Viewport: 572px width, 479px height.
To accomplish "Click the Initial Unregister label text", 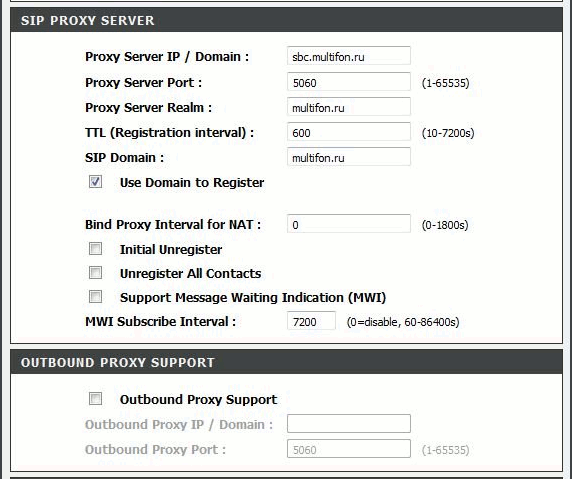I will click(171, 250).
